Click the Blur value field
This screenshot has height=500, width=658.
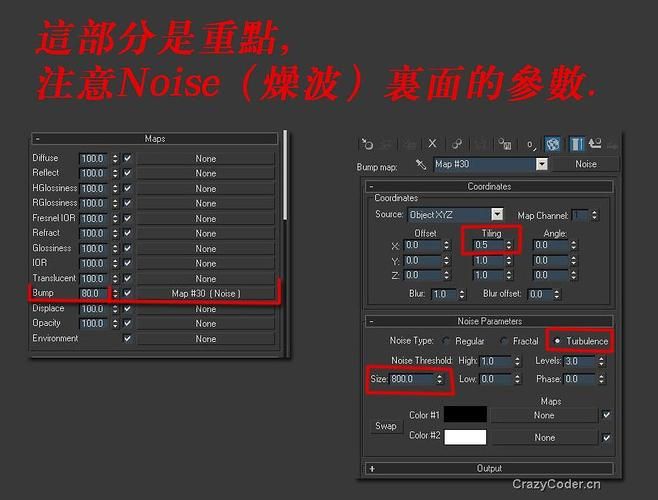[444, 294]
